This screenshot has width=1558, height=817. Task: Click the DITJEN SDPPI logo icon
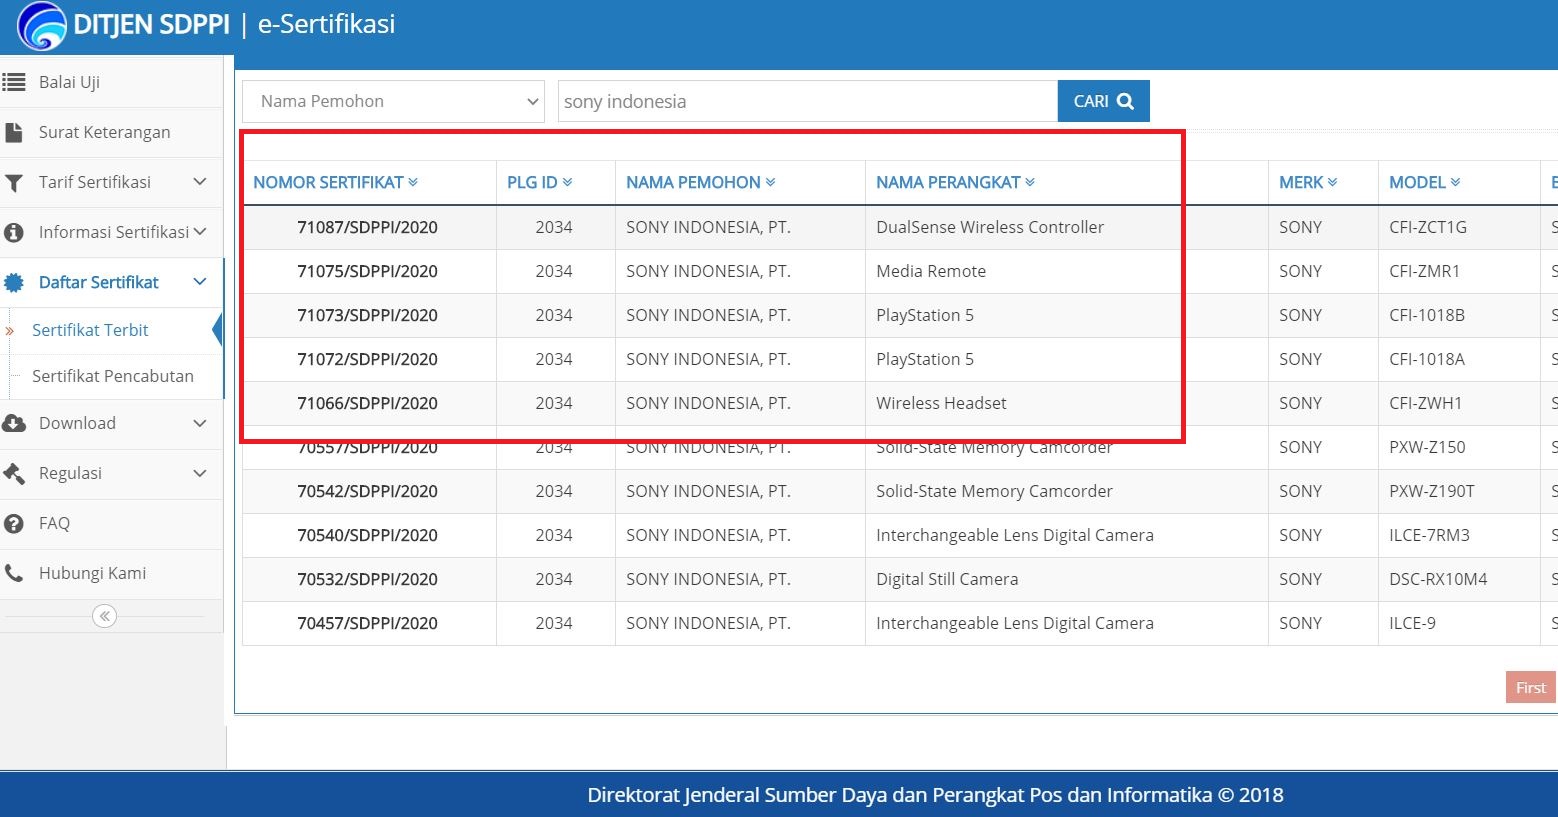pos(42,25)
